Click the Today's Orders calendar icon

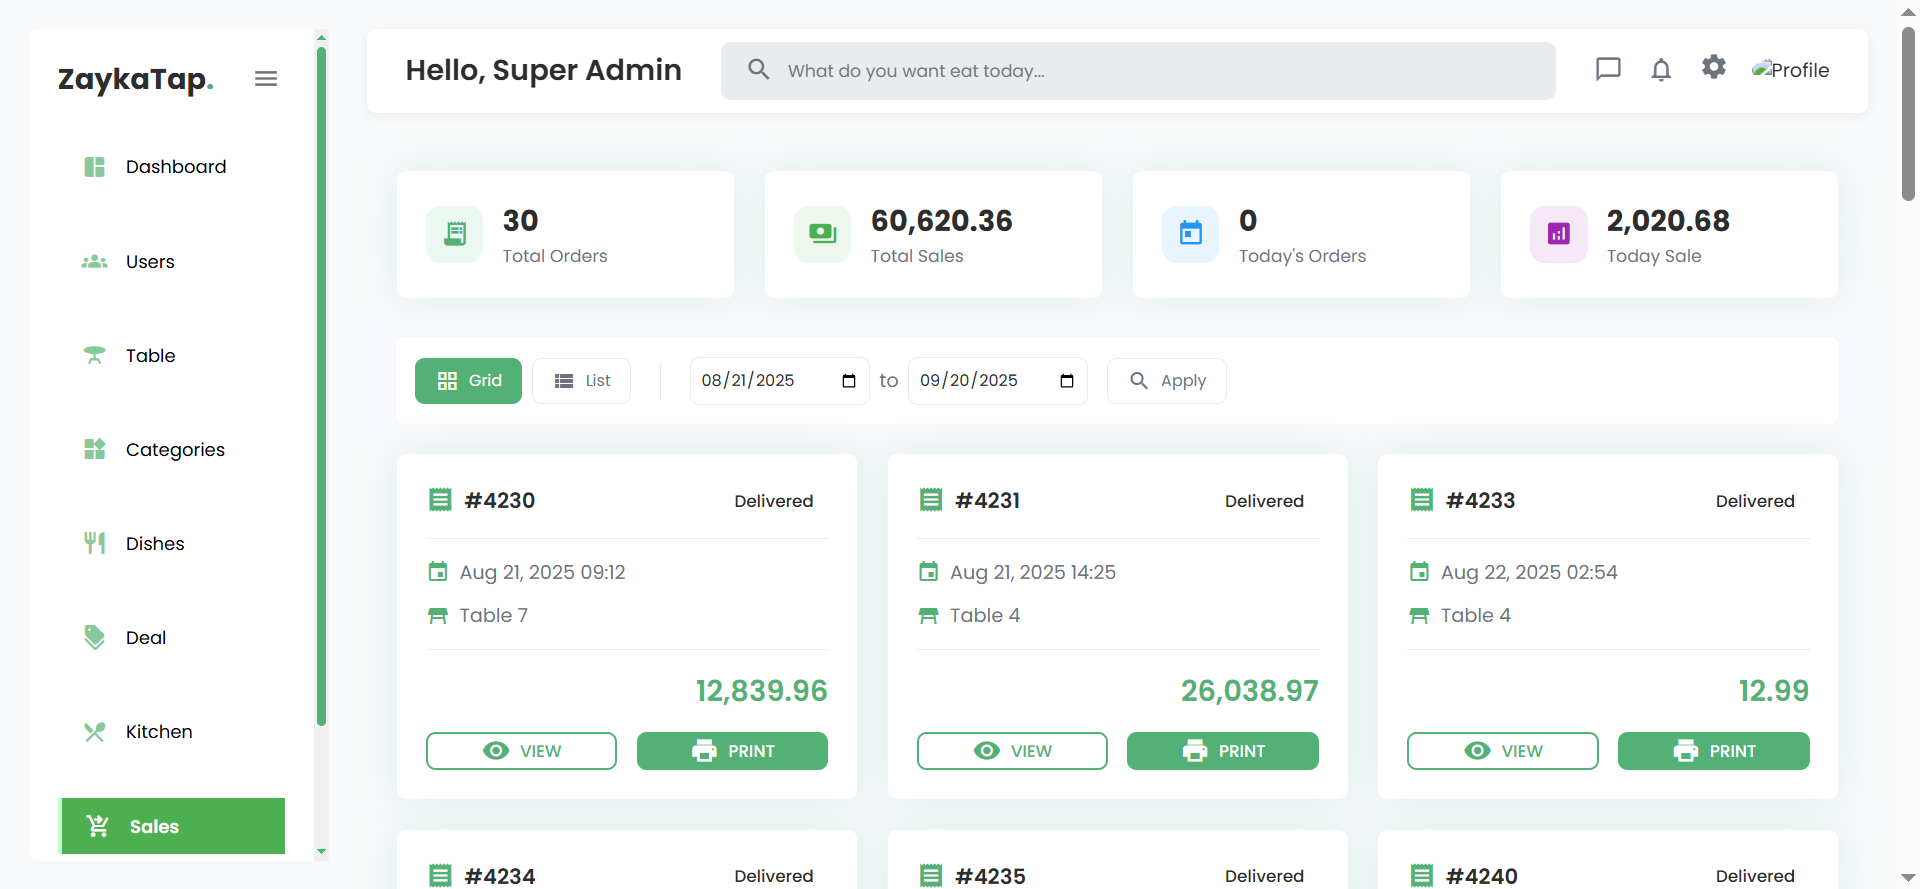(1190, 234)
